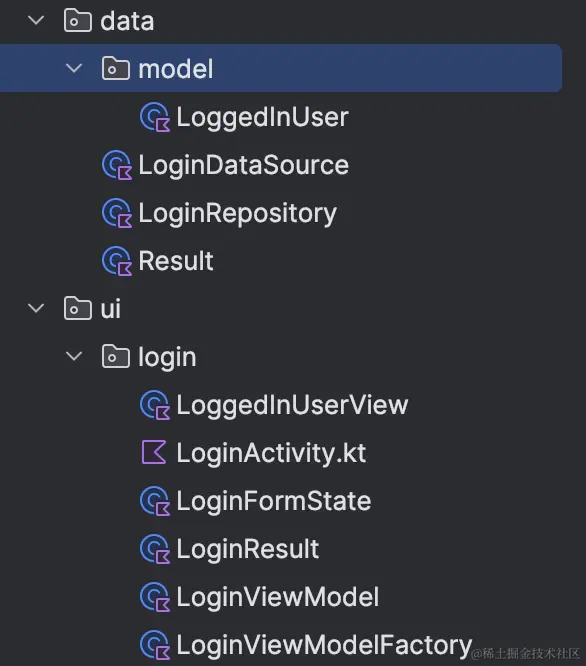Viewport: 586px width, 666px height.
Task: Click the login package folder icon
Action: click(116, 356)
